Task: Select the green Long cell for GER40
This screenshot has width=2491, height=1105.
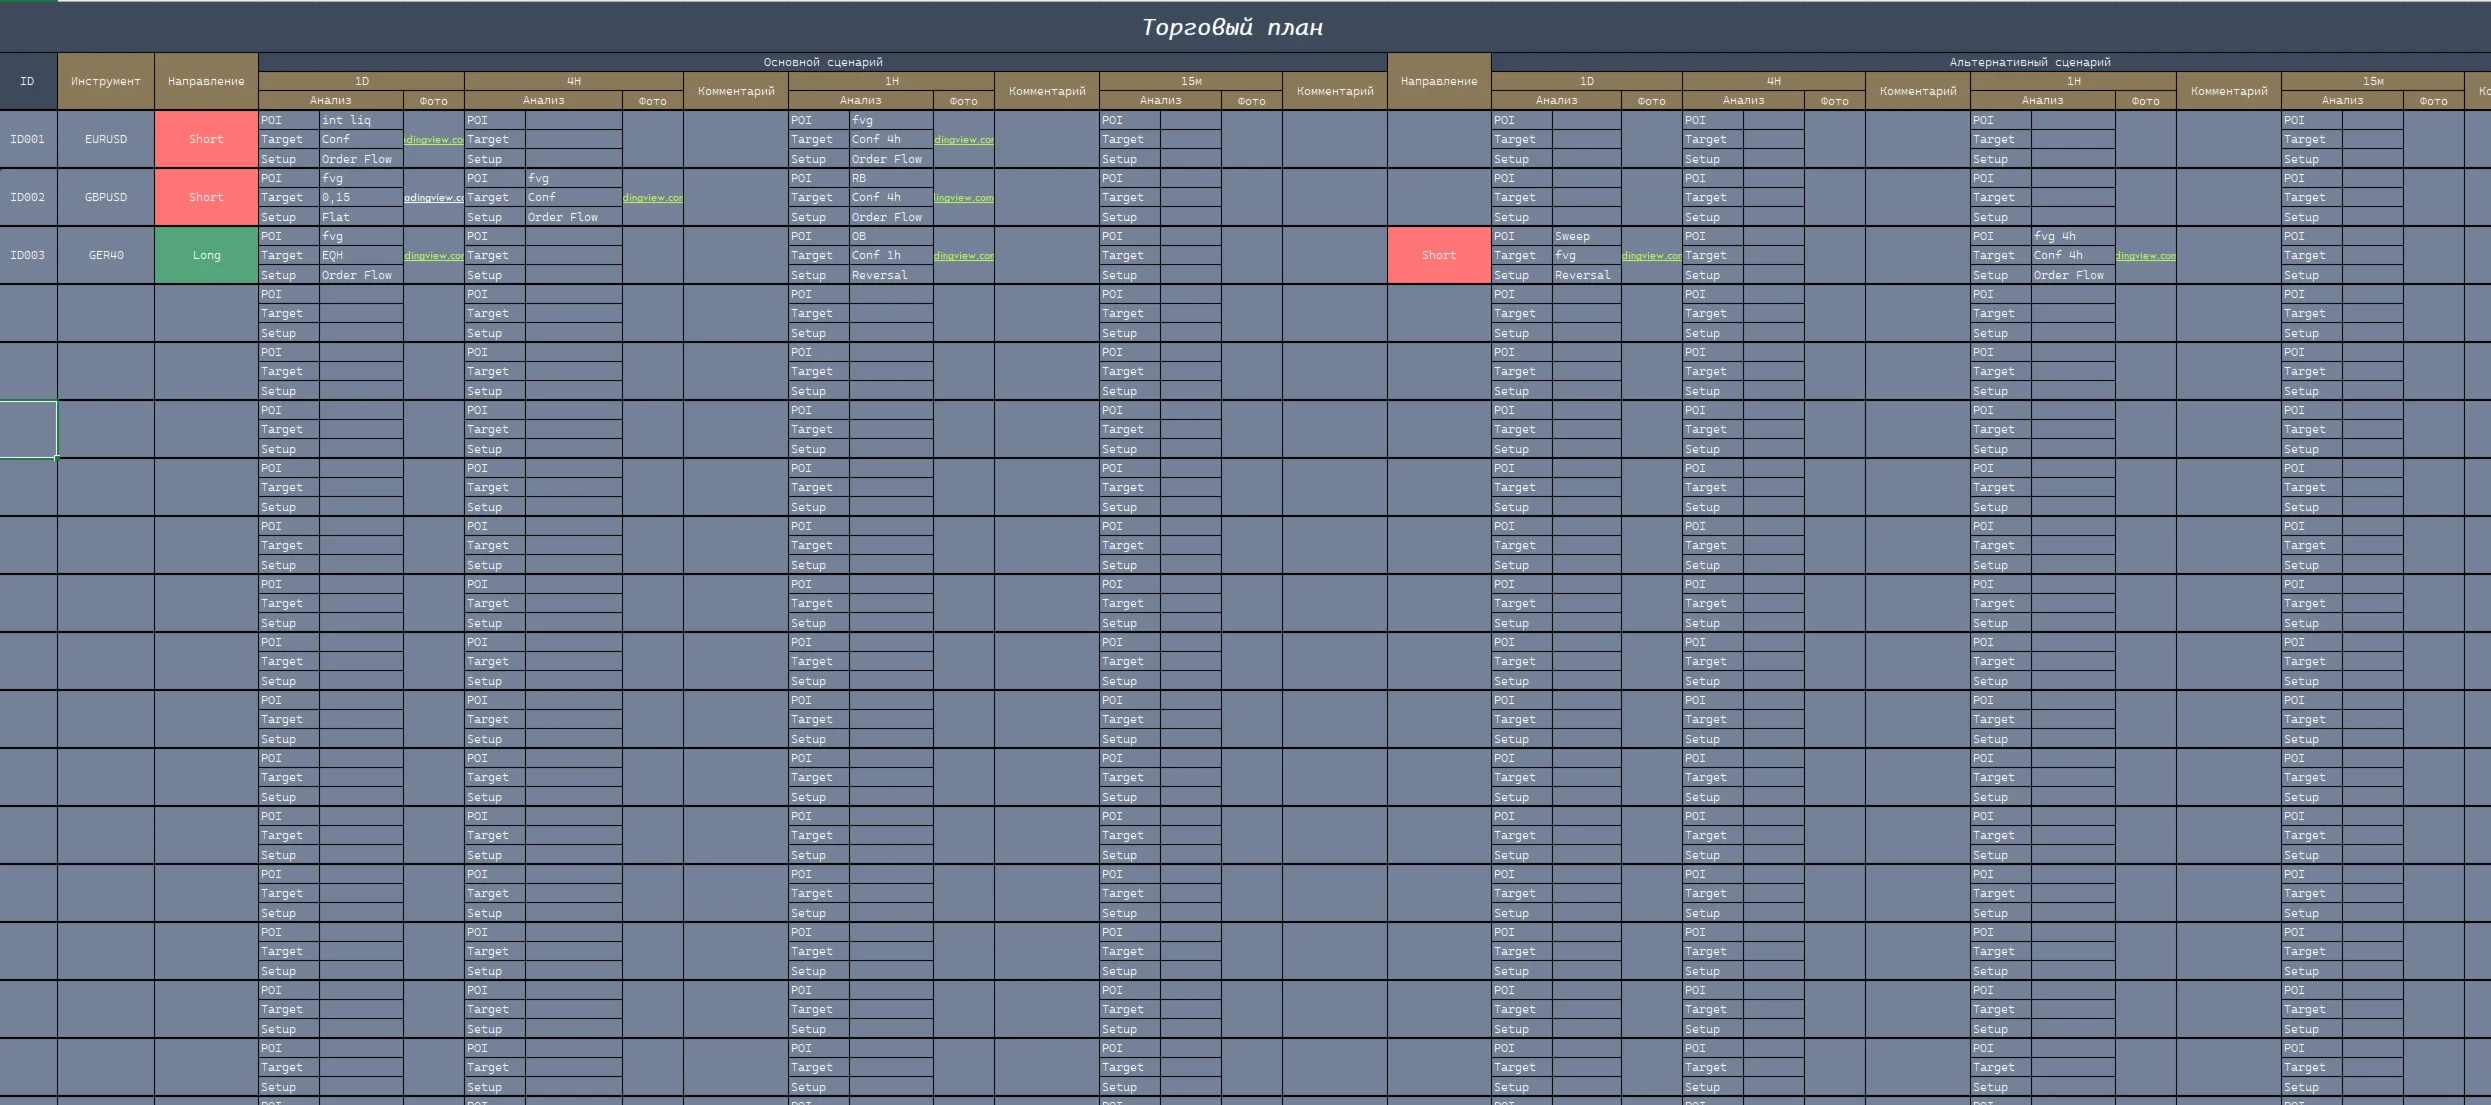Action: [x=206, y=255]
